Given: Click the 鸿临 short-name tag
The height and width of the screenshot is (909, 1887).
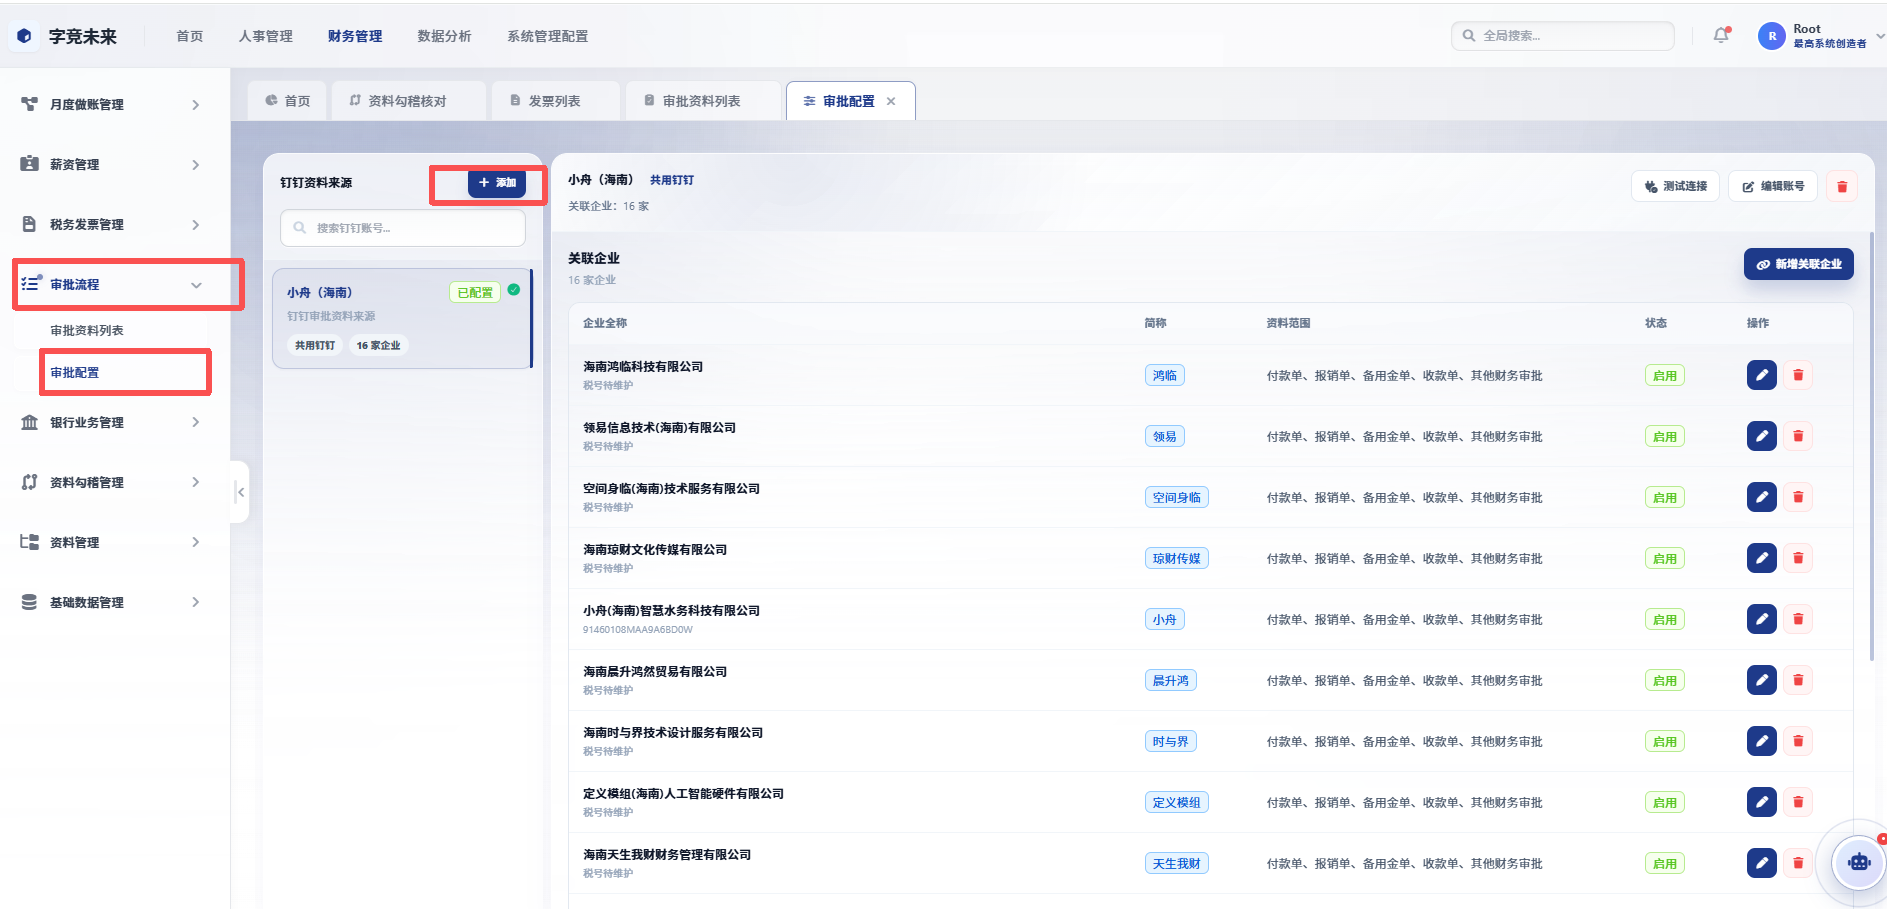Looking at the screenshot, I should (x=1165, y=375).
